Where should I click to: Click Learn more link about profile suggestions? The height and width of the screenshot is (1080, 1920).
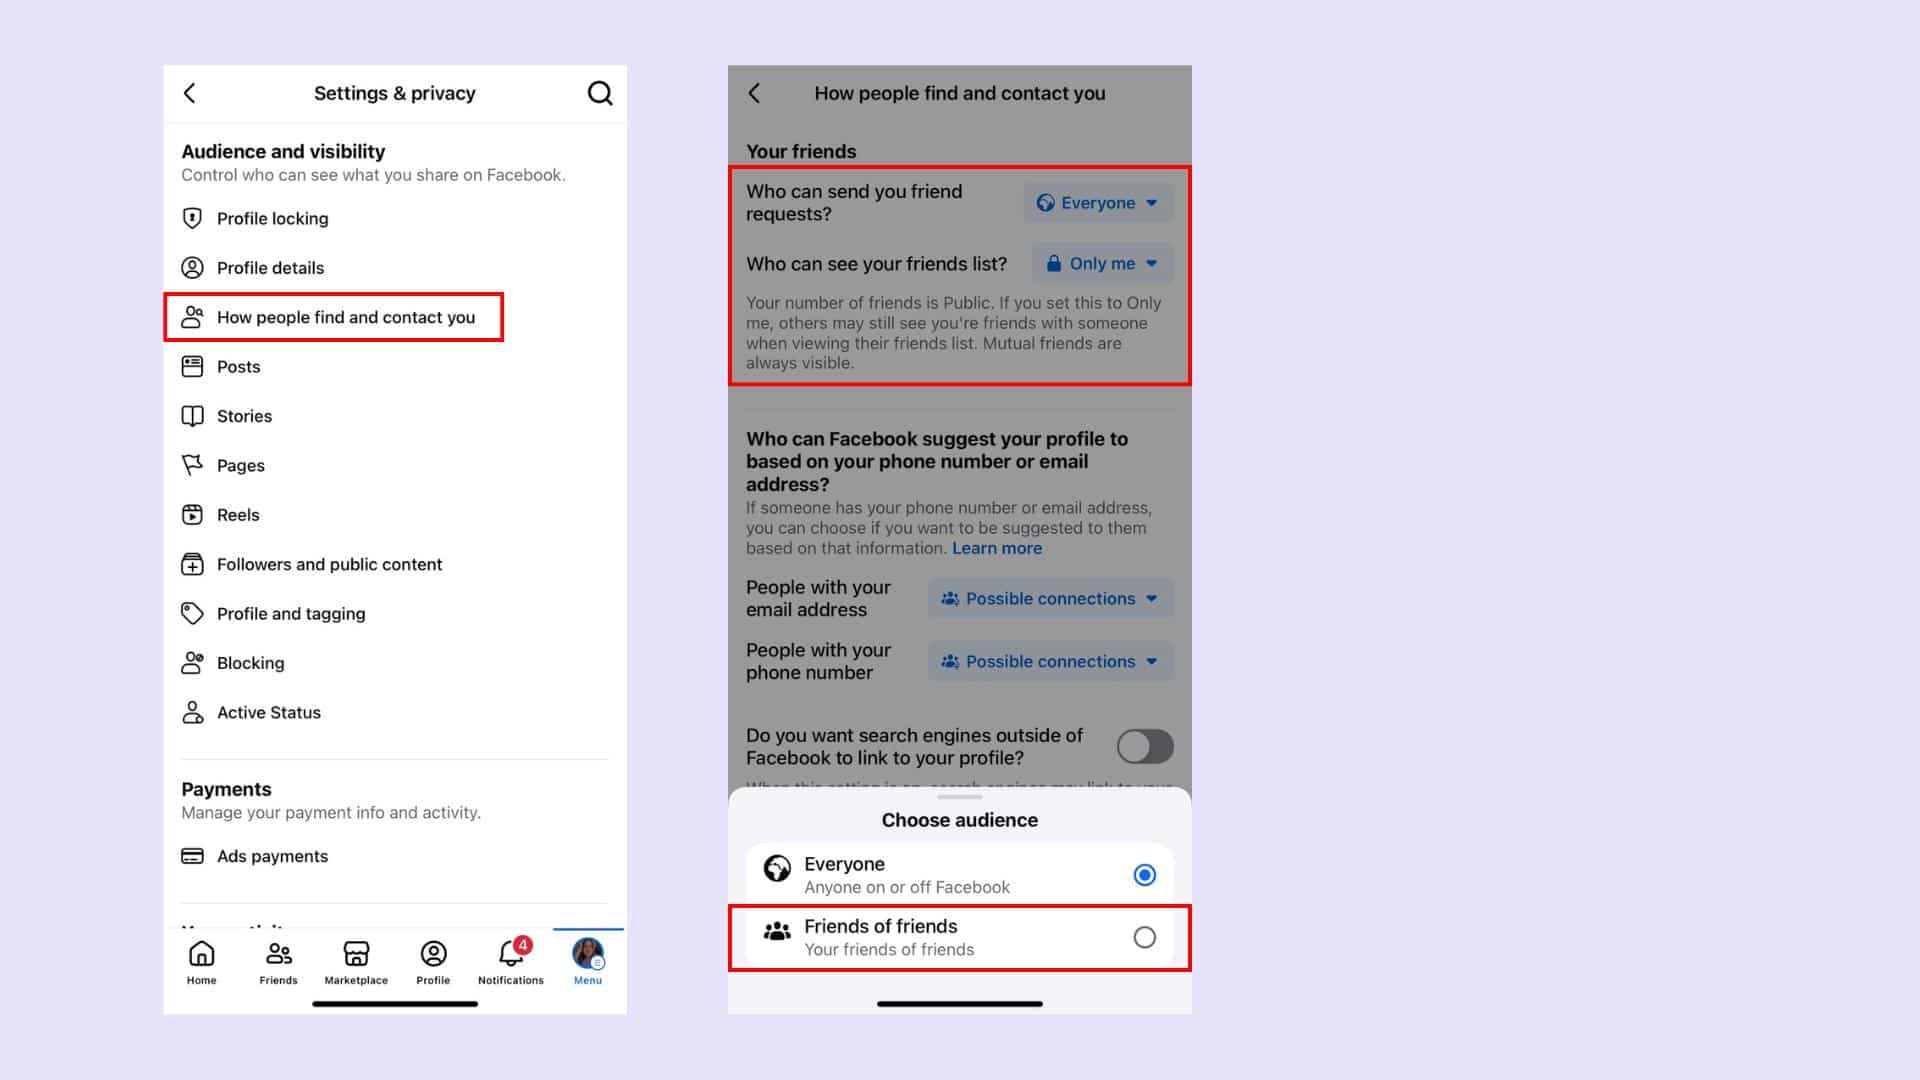997,549
